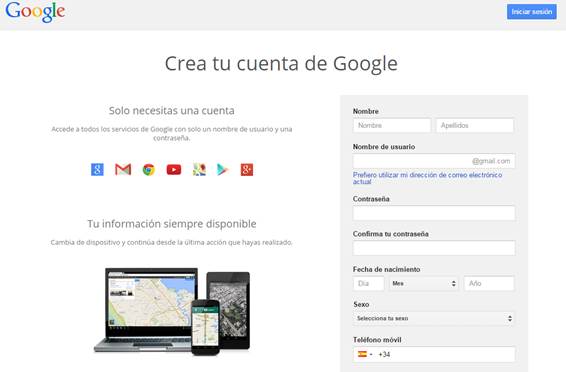Open the Mes month dropdown
This screenshot has height=372, width=566.
coord(424,284)
